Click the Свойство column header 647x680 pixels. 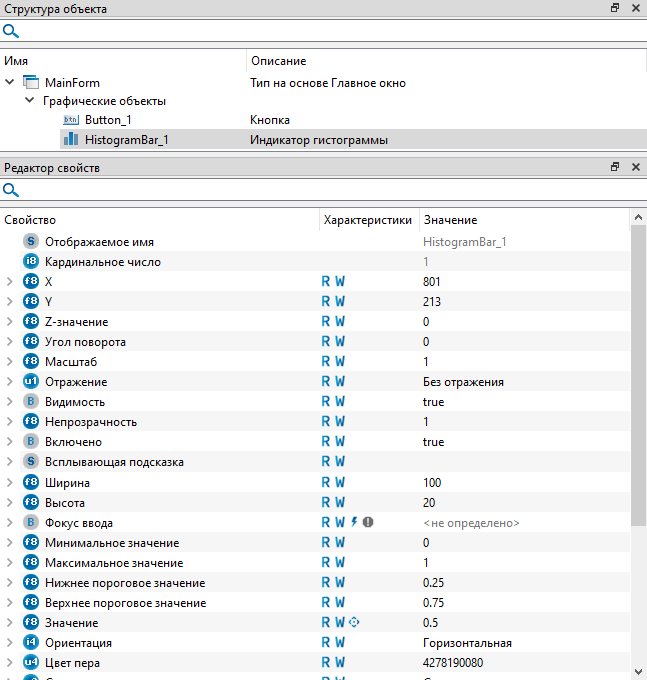click(x=30, y=219)
